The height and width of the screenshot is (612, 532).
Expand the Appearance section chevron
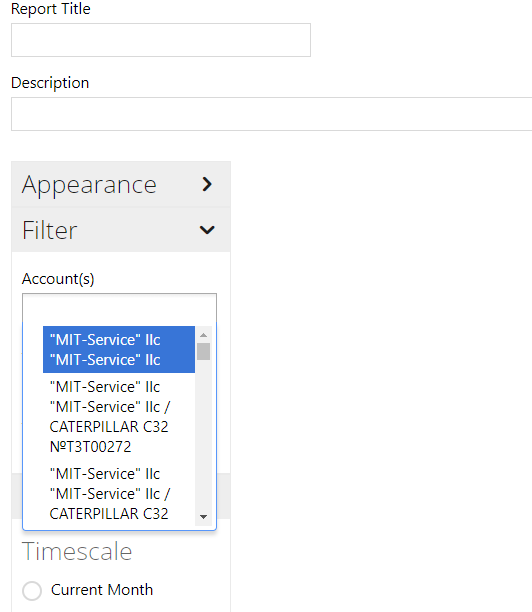pyautogui.click(x=207, y=184)
